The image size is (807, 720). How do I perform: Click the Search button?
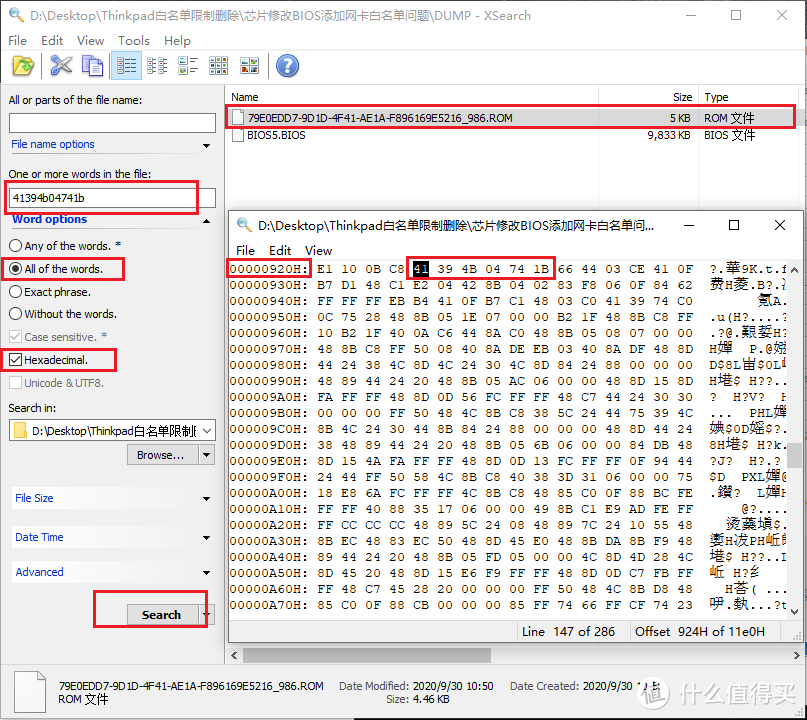tap(163, 614)
